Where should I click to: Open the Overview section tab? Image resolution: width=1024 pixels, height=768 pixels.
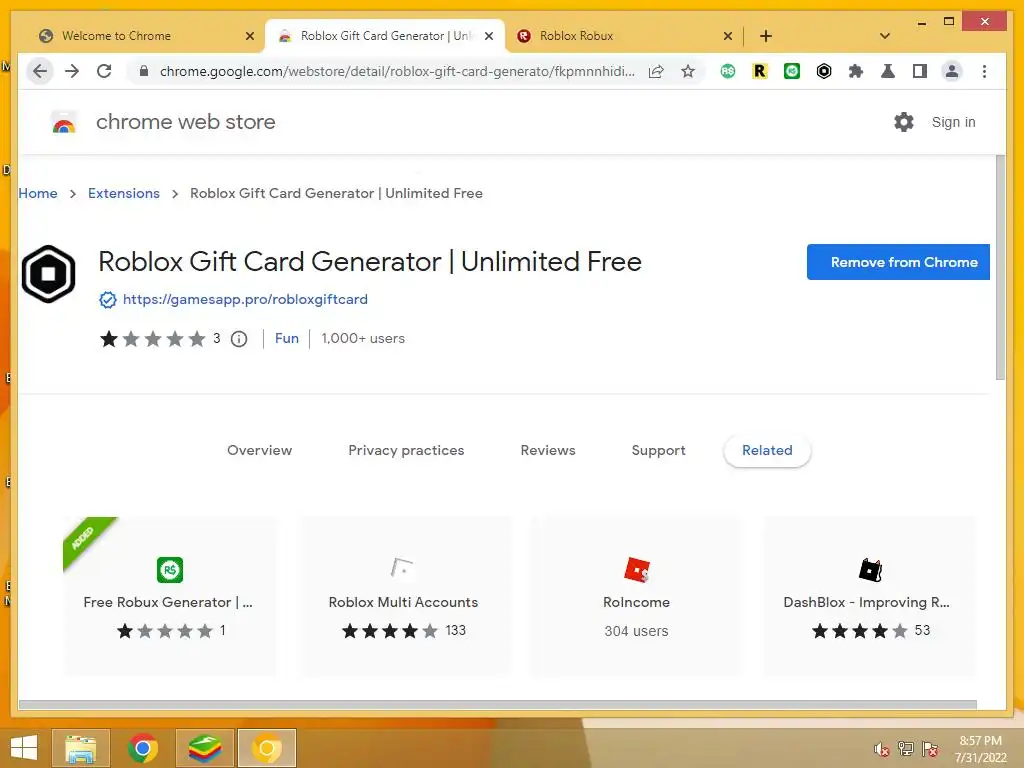[x=259, y=451]
